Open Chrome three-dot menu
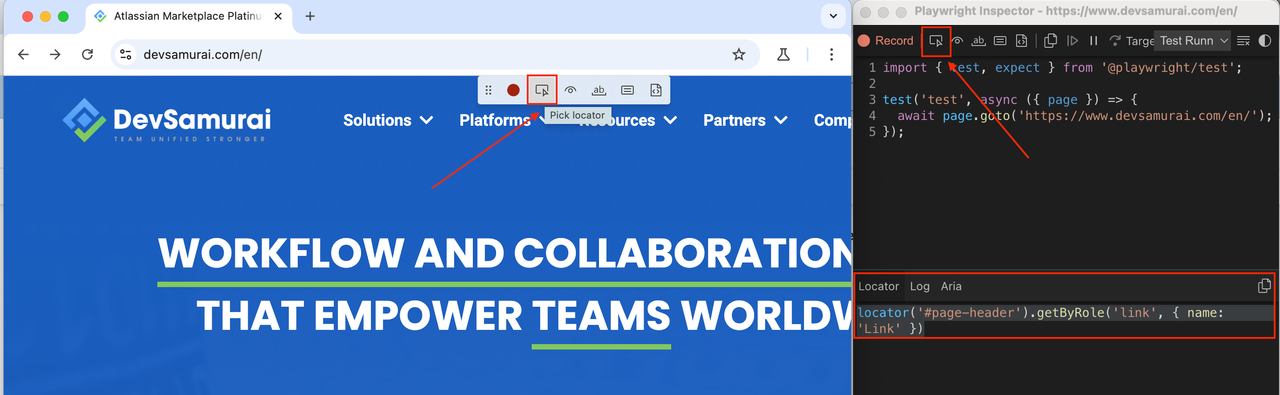The image size is (1280, 395). click(831, 55)
